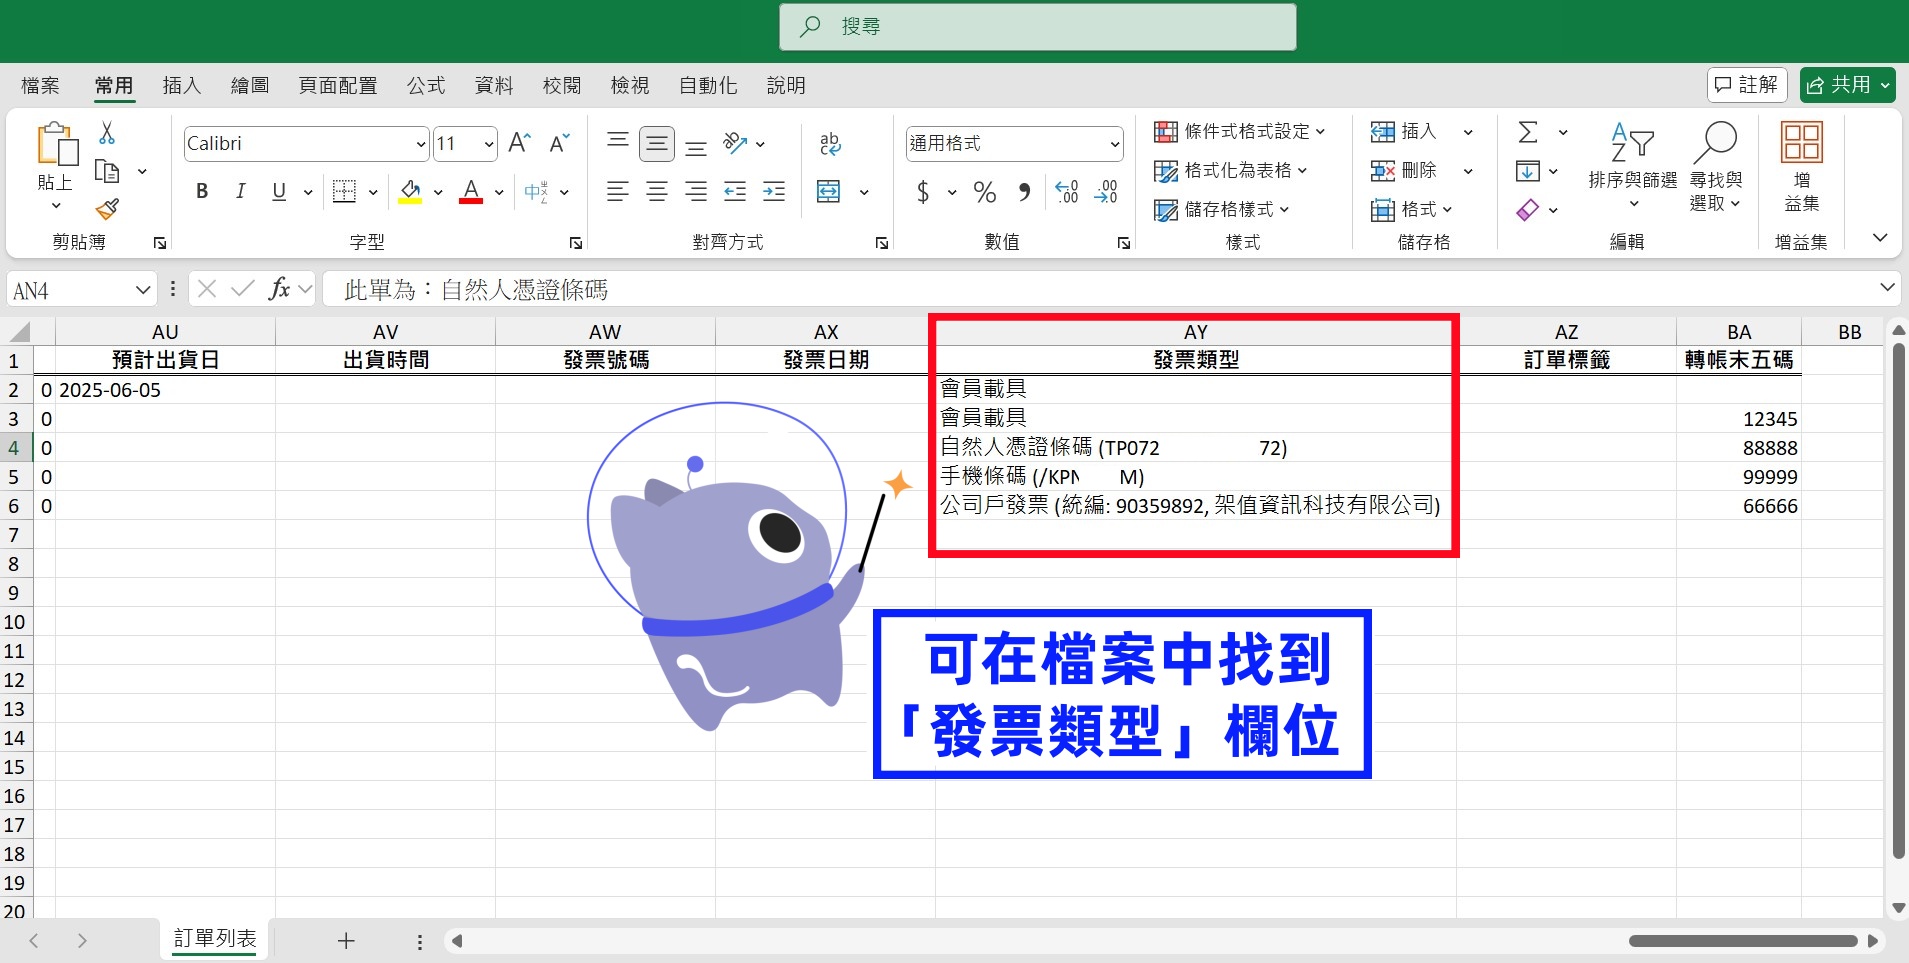Viewport: 1909px width, 963px height.
Task: Click the AutoSum sigma icon
Action: [x=1527, y=132]
